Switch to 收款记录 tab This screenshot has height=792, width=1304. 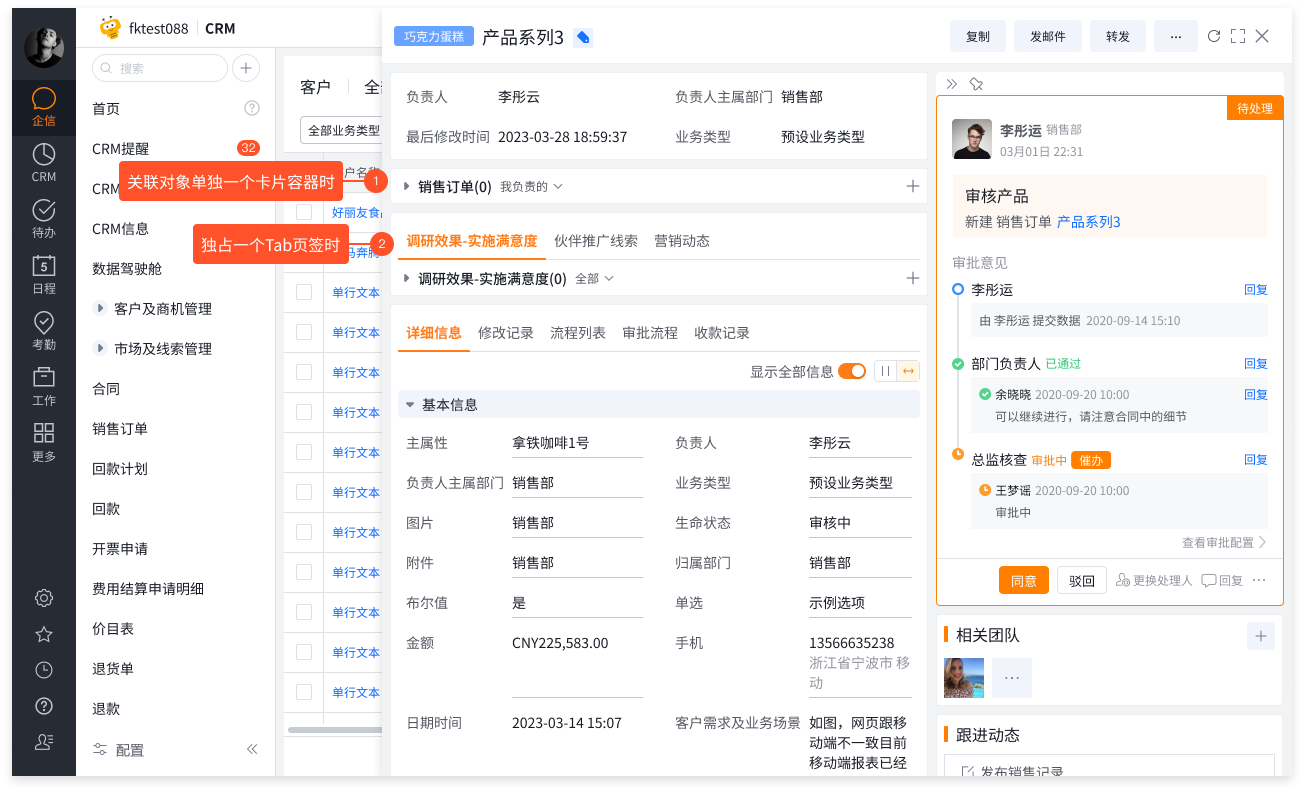722,333
